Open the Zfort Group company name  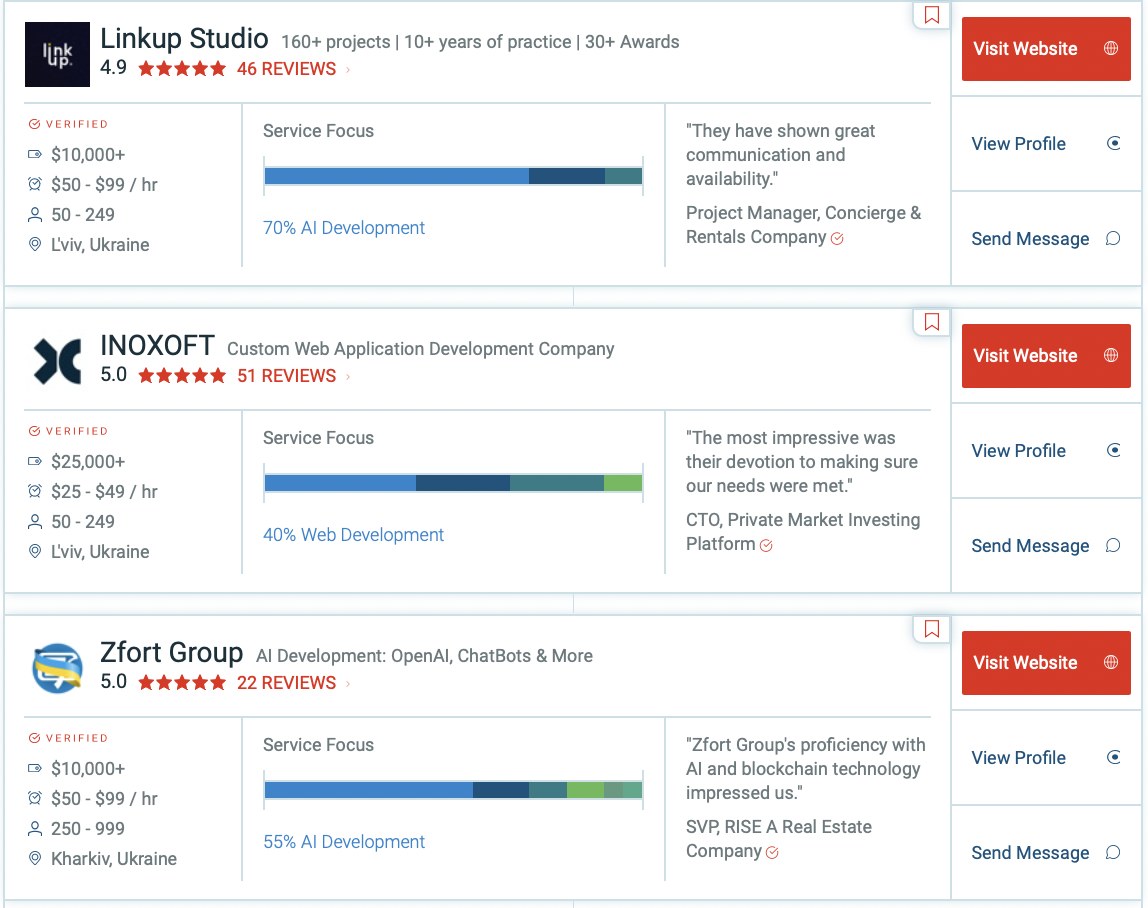171,652
